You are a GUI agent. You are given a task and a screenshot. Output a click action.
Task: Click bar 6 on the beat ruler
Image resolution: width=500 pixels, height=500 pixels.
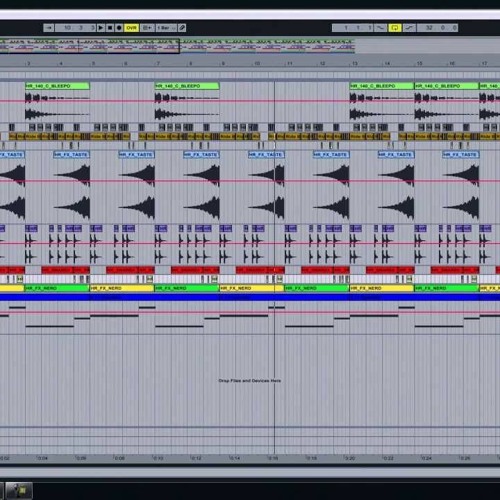(x=125, y=63)
